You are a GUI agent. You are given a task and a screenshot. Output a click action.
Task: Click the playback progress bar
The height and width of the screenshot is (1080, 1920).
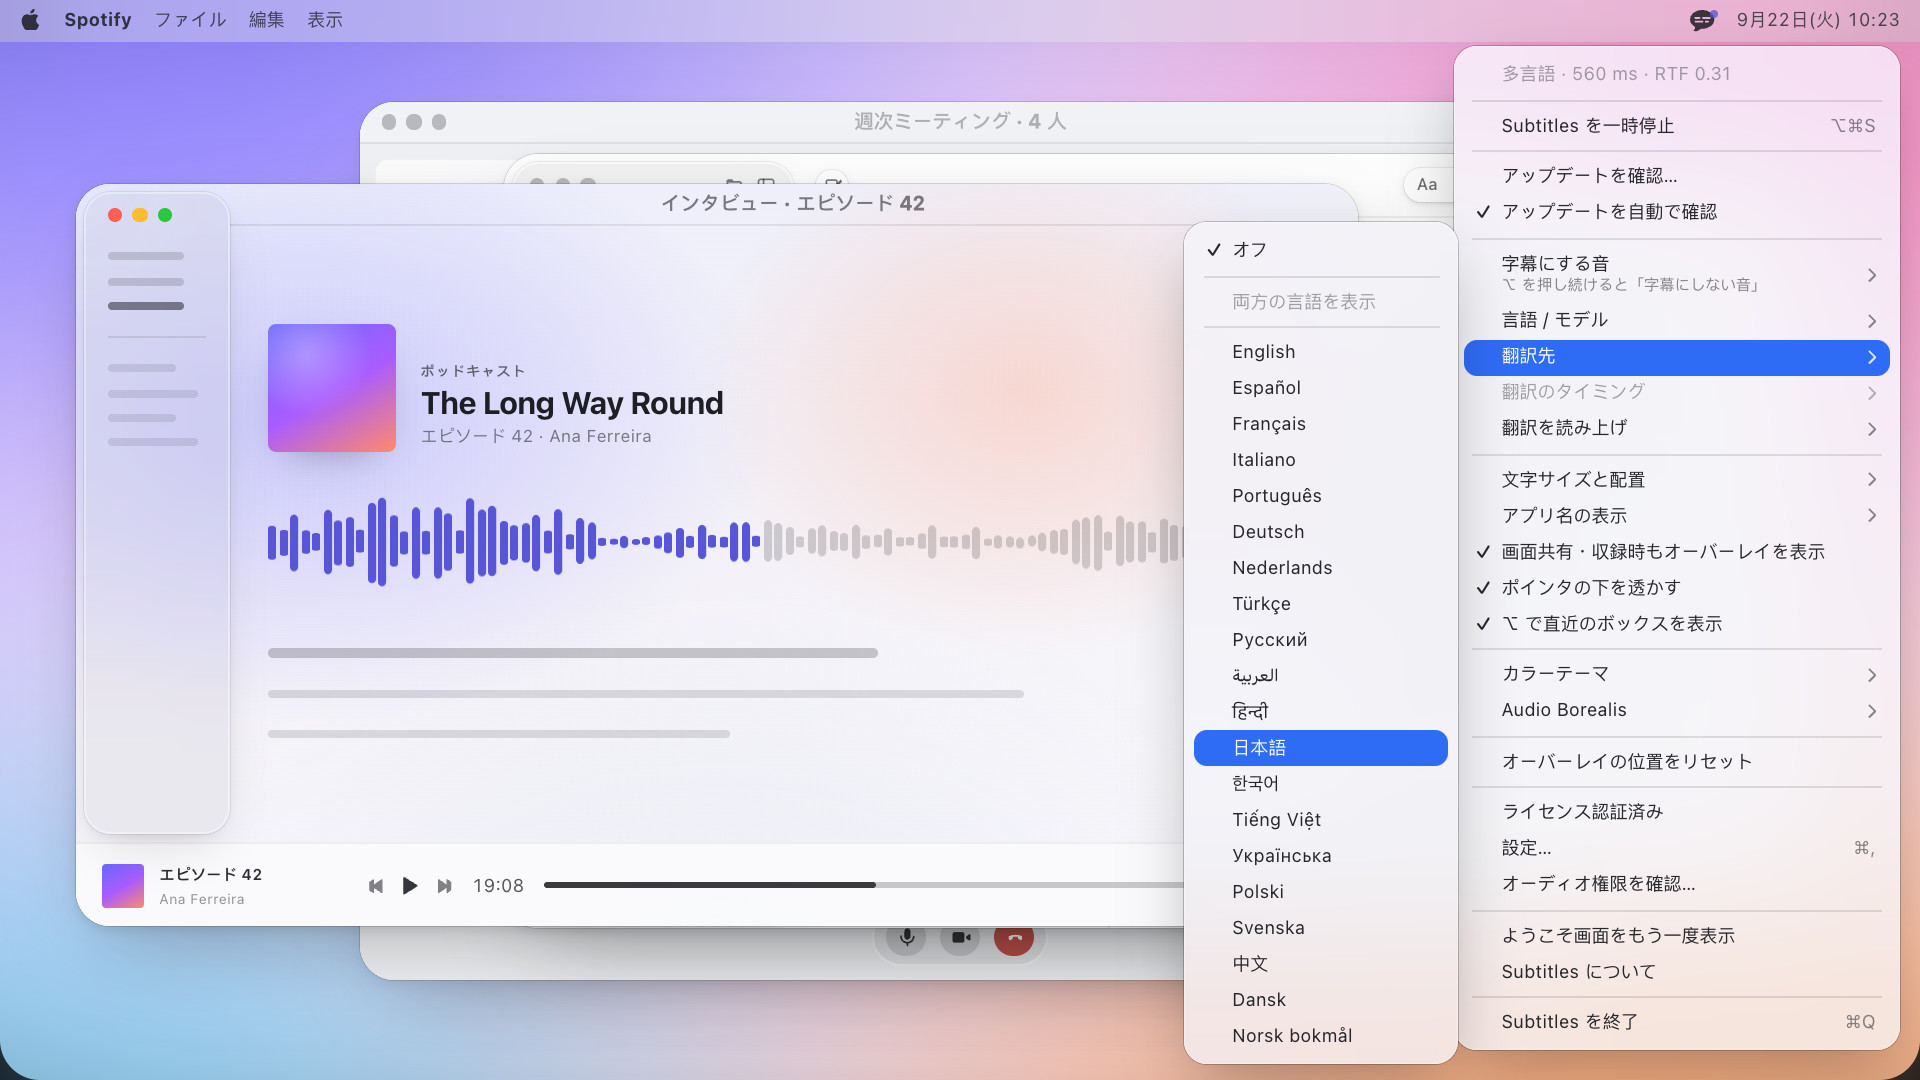pyautogui.click(x=864, y=885)
